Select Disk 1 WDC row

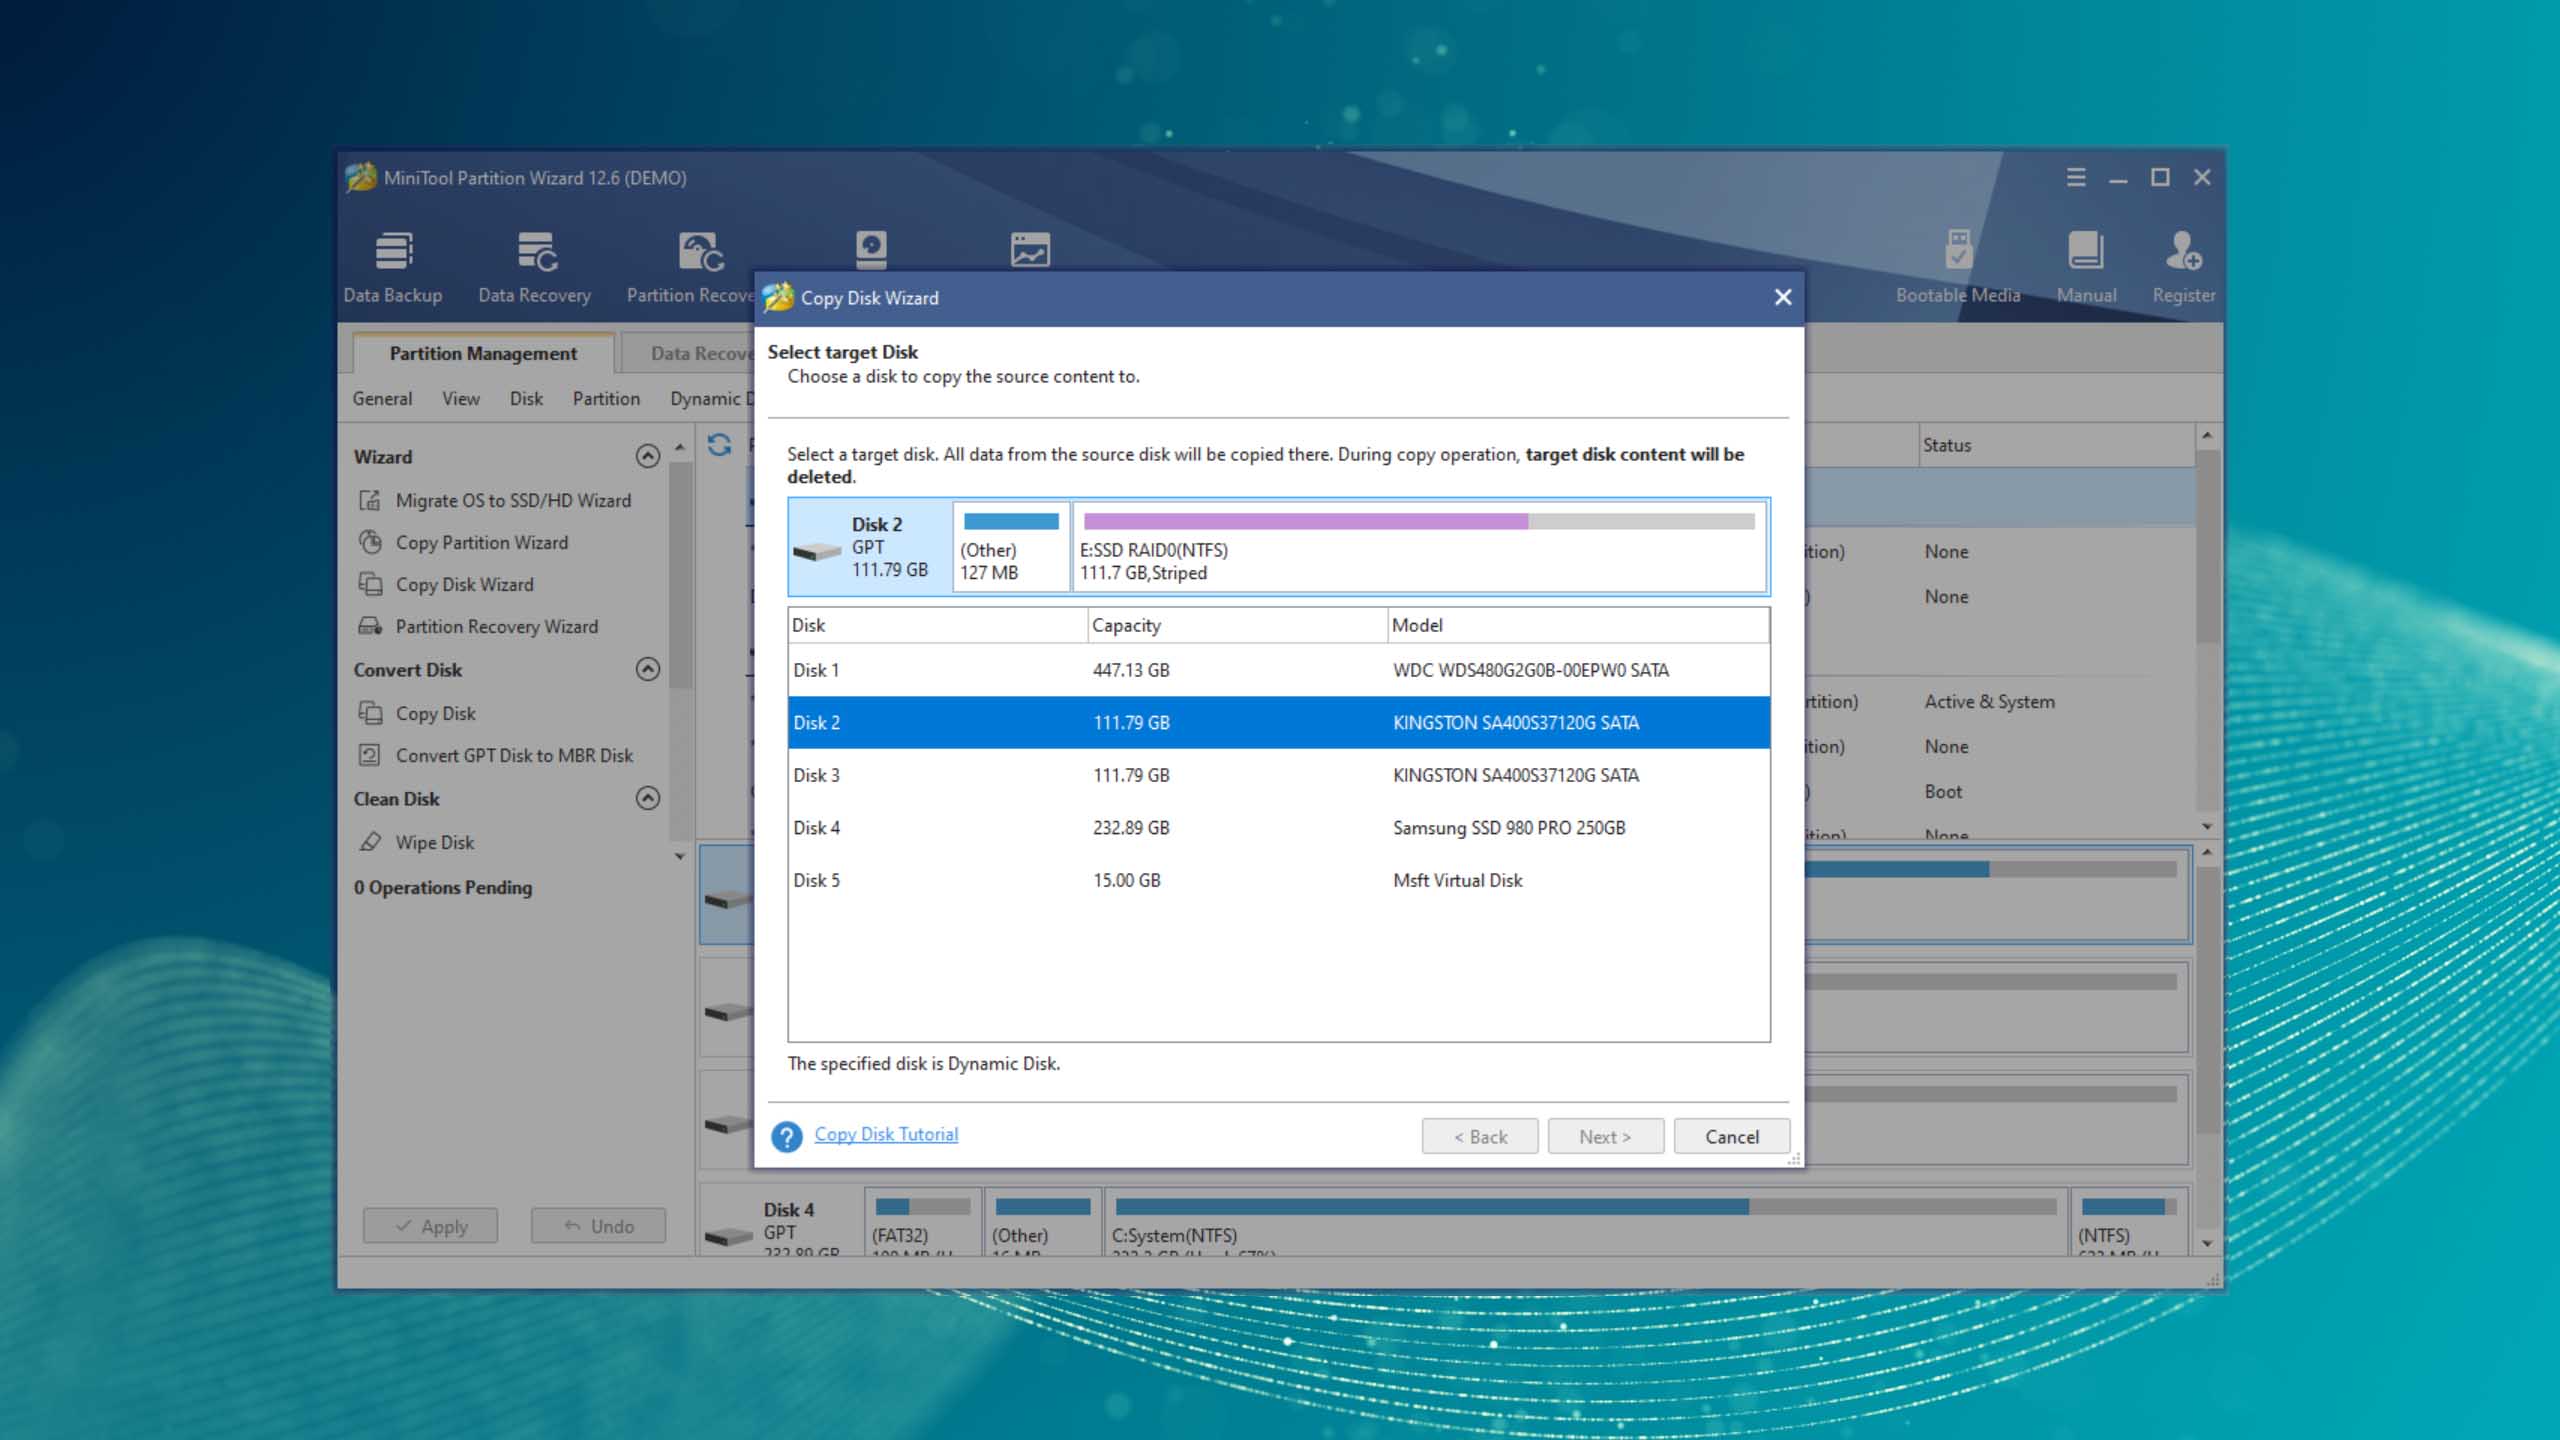1279,670
